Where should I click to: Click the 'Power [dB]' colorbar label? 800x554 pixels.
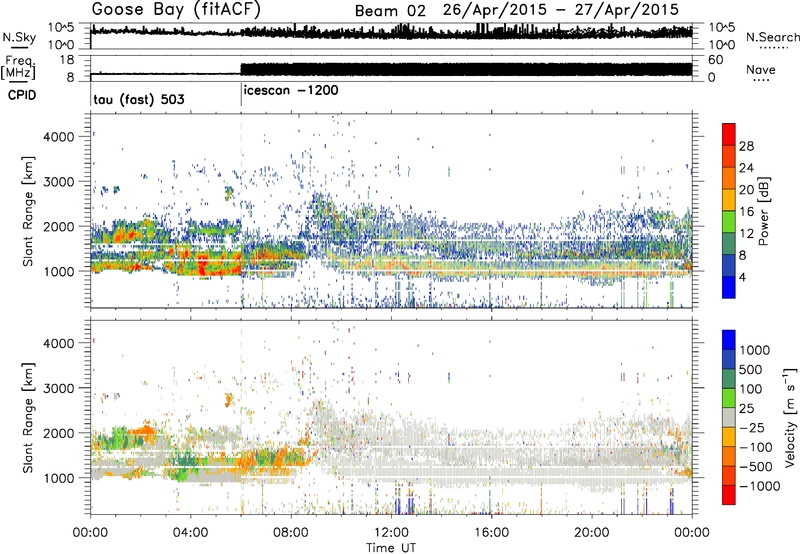[763, 211]
